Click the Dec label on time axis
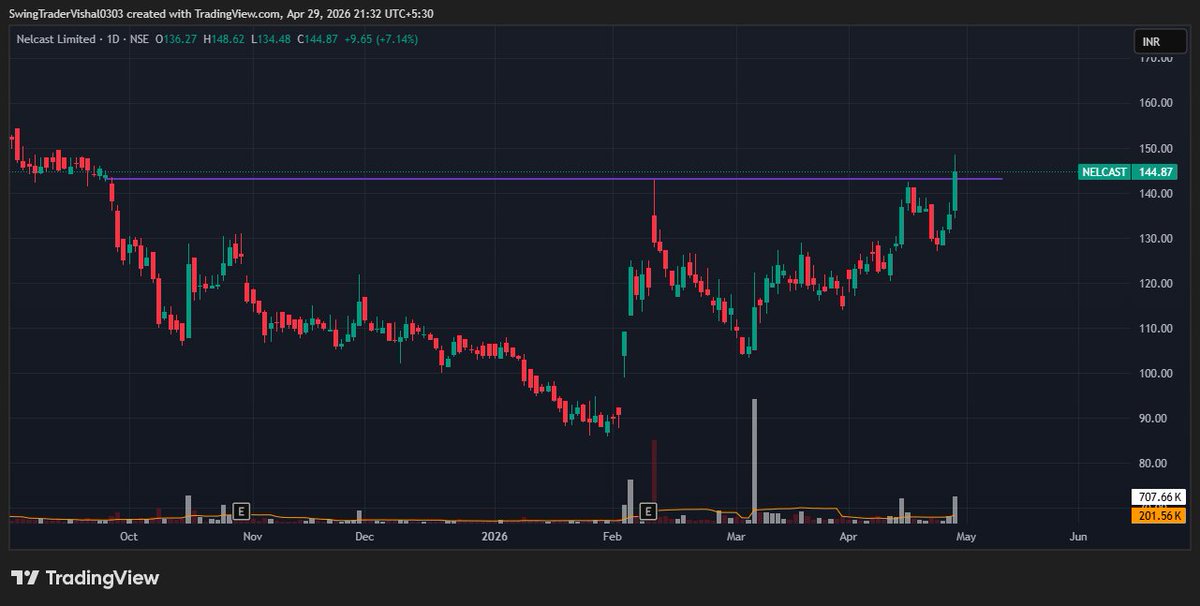This screenshot has width=1200, height=606. [364, 537]
